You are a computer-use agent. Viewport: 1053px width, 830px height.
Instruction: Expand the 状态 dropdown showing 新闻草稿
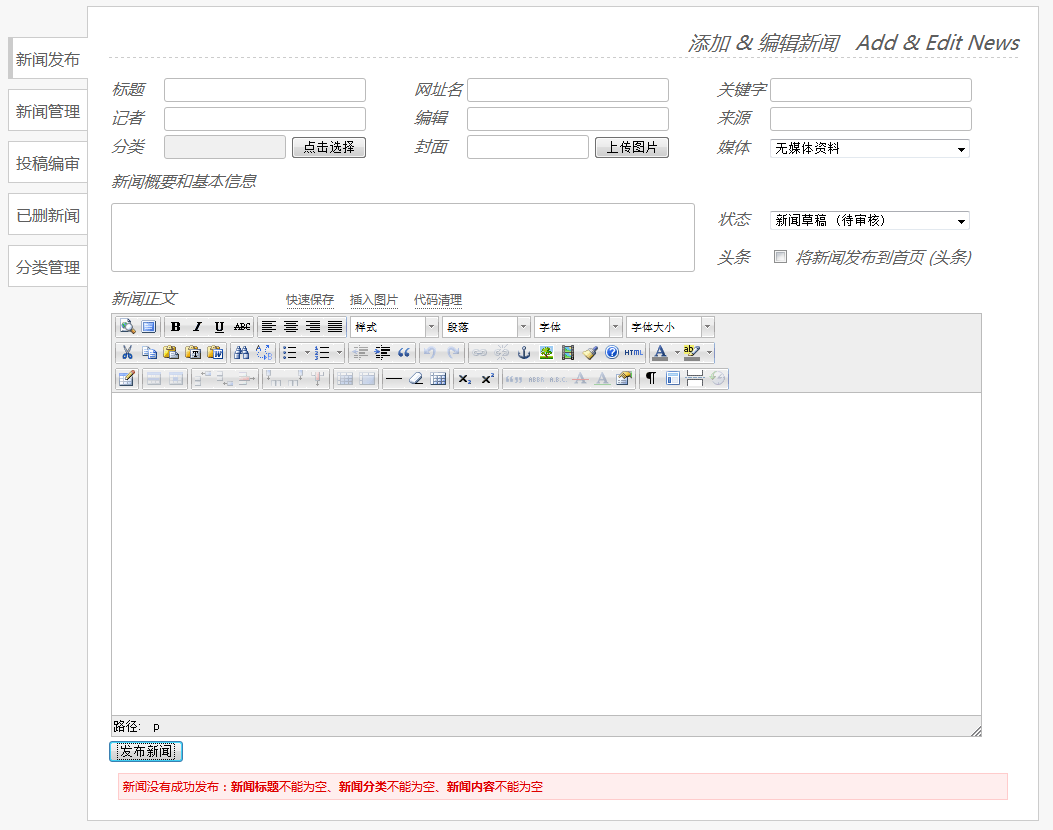point(869,221)
